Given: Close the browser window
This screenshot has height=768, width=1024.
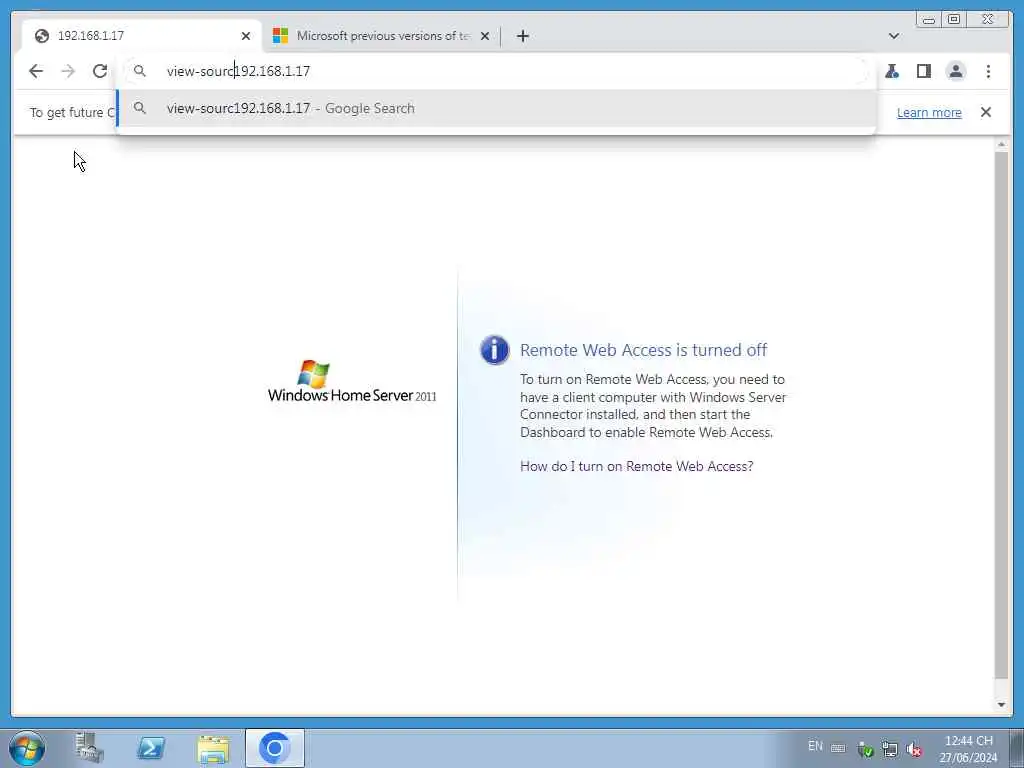Looking at the screenshot, I should pos(988,20).
